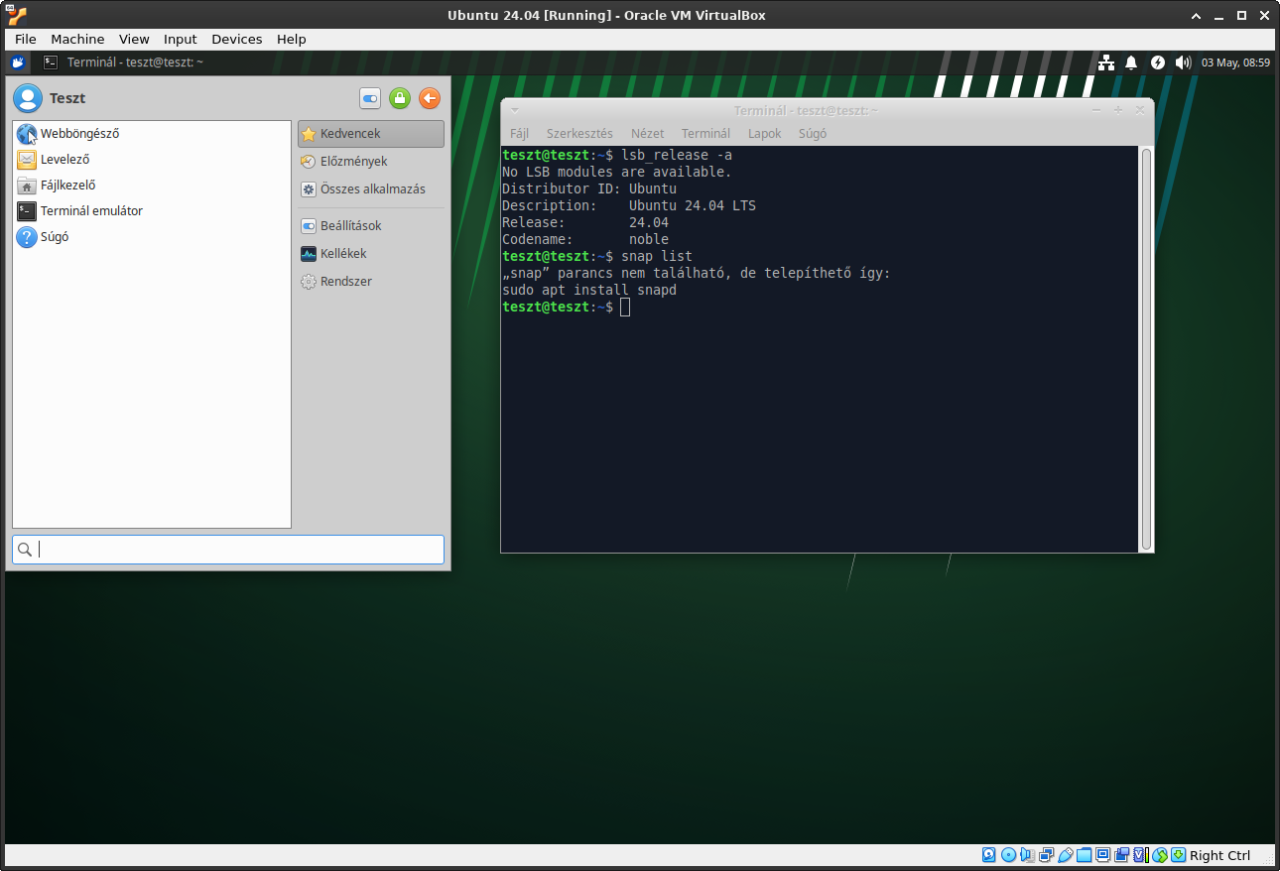Click the terminal vertical scrollbar

1146,349
